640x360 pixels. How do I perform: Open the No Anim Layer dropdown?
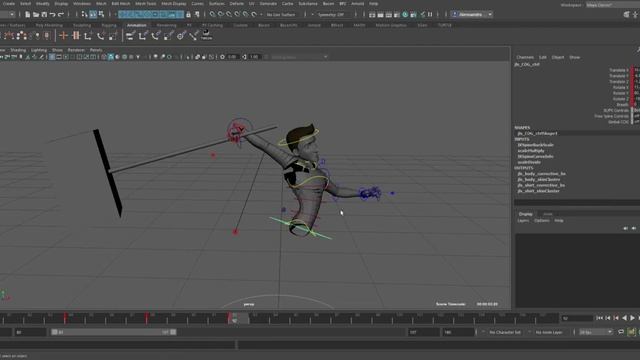coord(549,332)
